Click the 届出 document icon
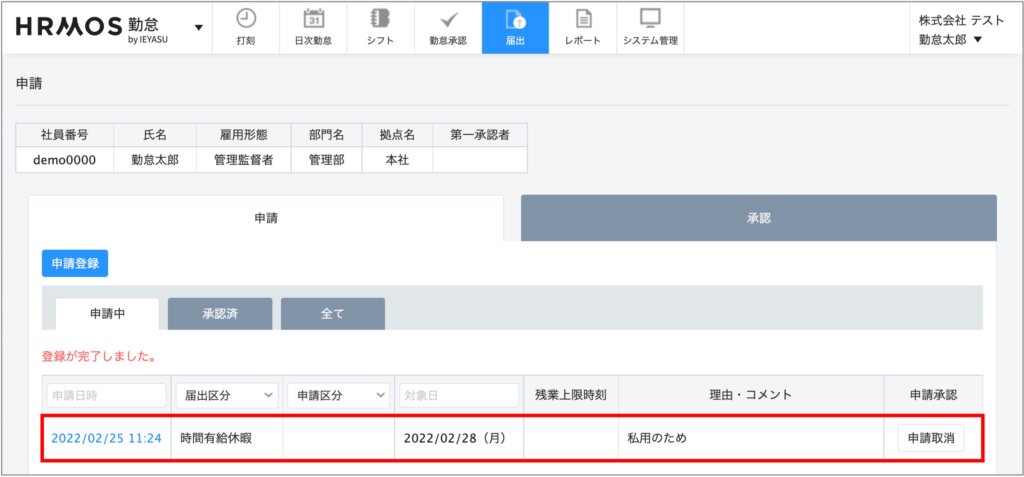Image resolution: width=1024 pixels, height=477 pixels. coord(514,19)
